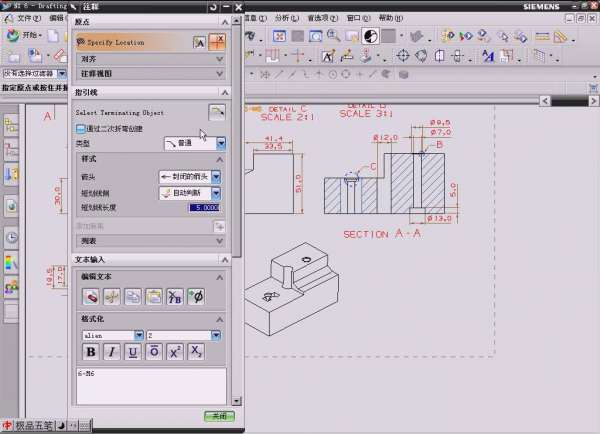Enable the 通过二次折弯创建 checkbox
Image resolution: width=600 pixels, height=434 pixels.
(81, 128)
